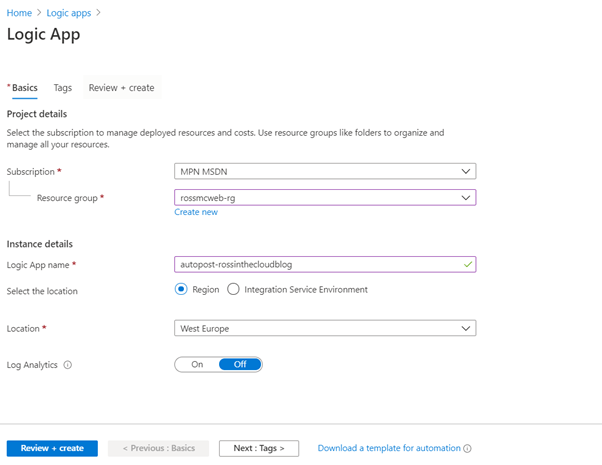The width and height of the screenshot is (602, 465).
Task: Select the Basics tab
Action: point(23,88)
